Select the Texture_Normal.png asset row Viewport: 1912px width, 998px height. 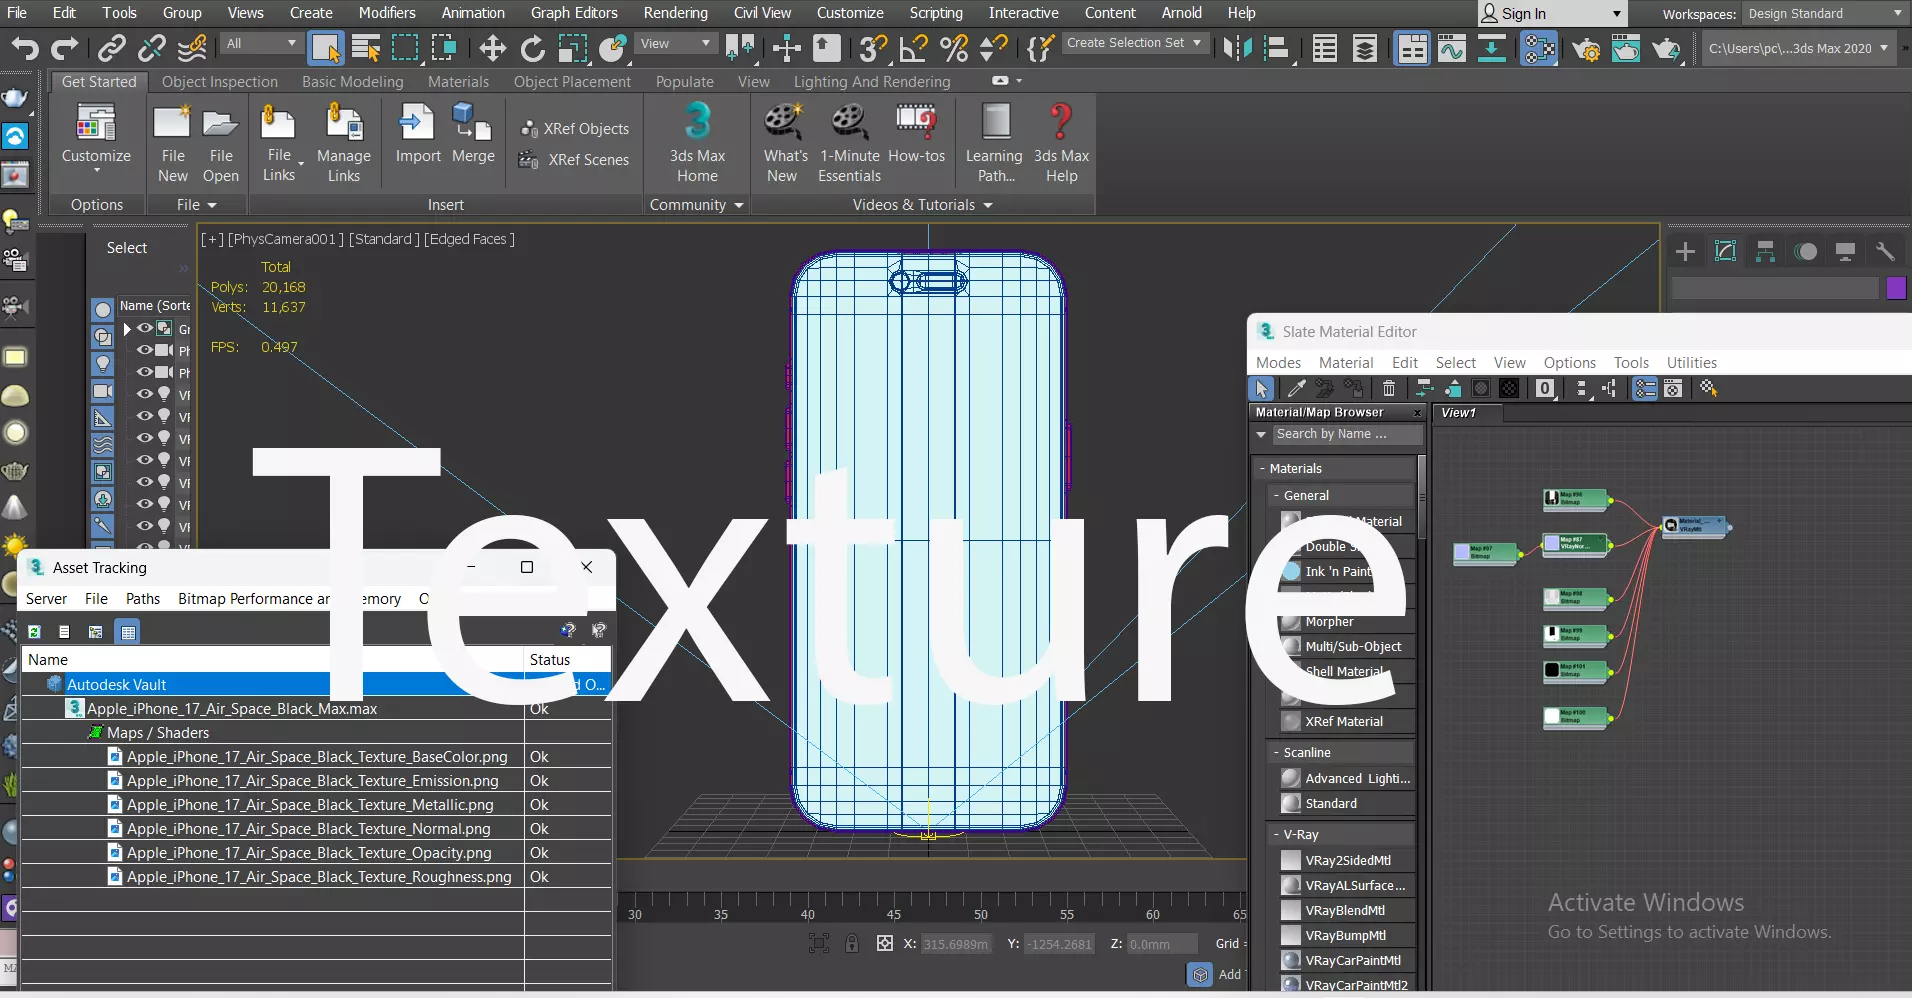[316, 829]
